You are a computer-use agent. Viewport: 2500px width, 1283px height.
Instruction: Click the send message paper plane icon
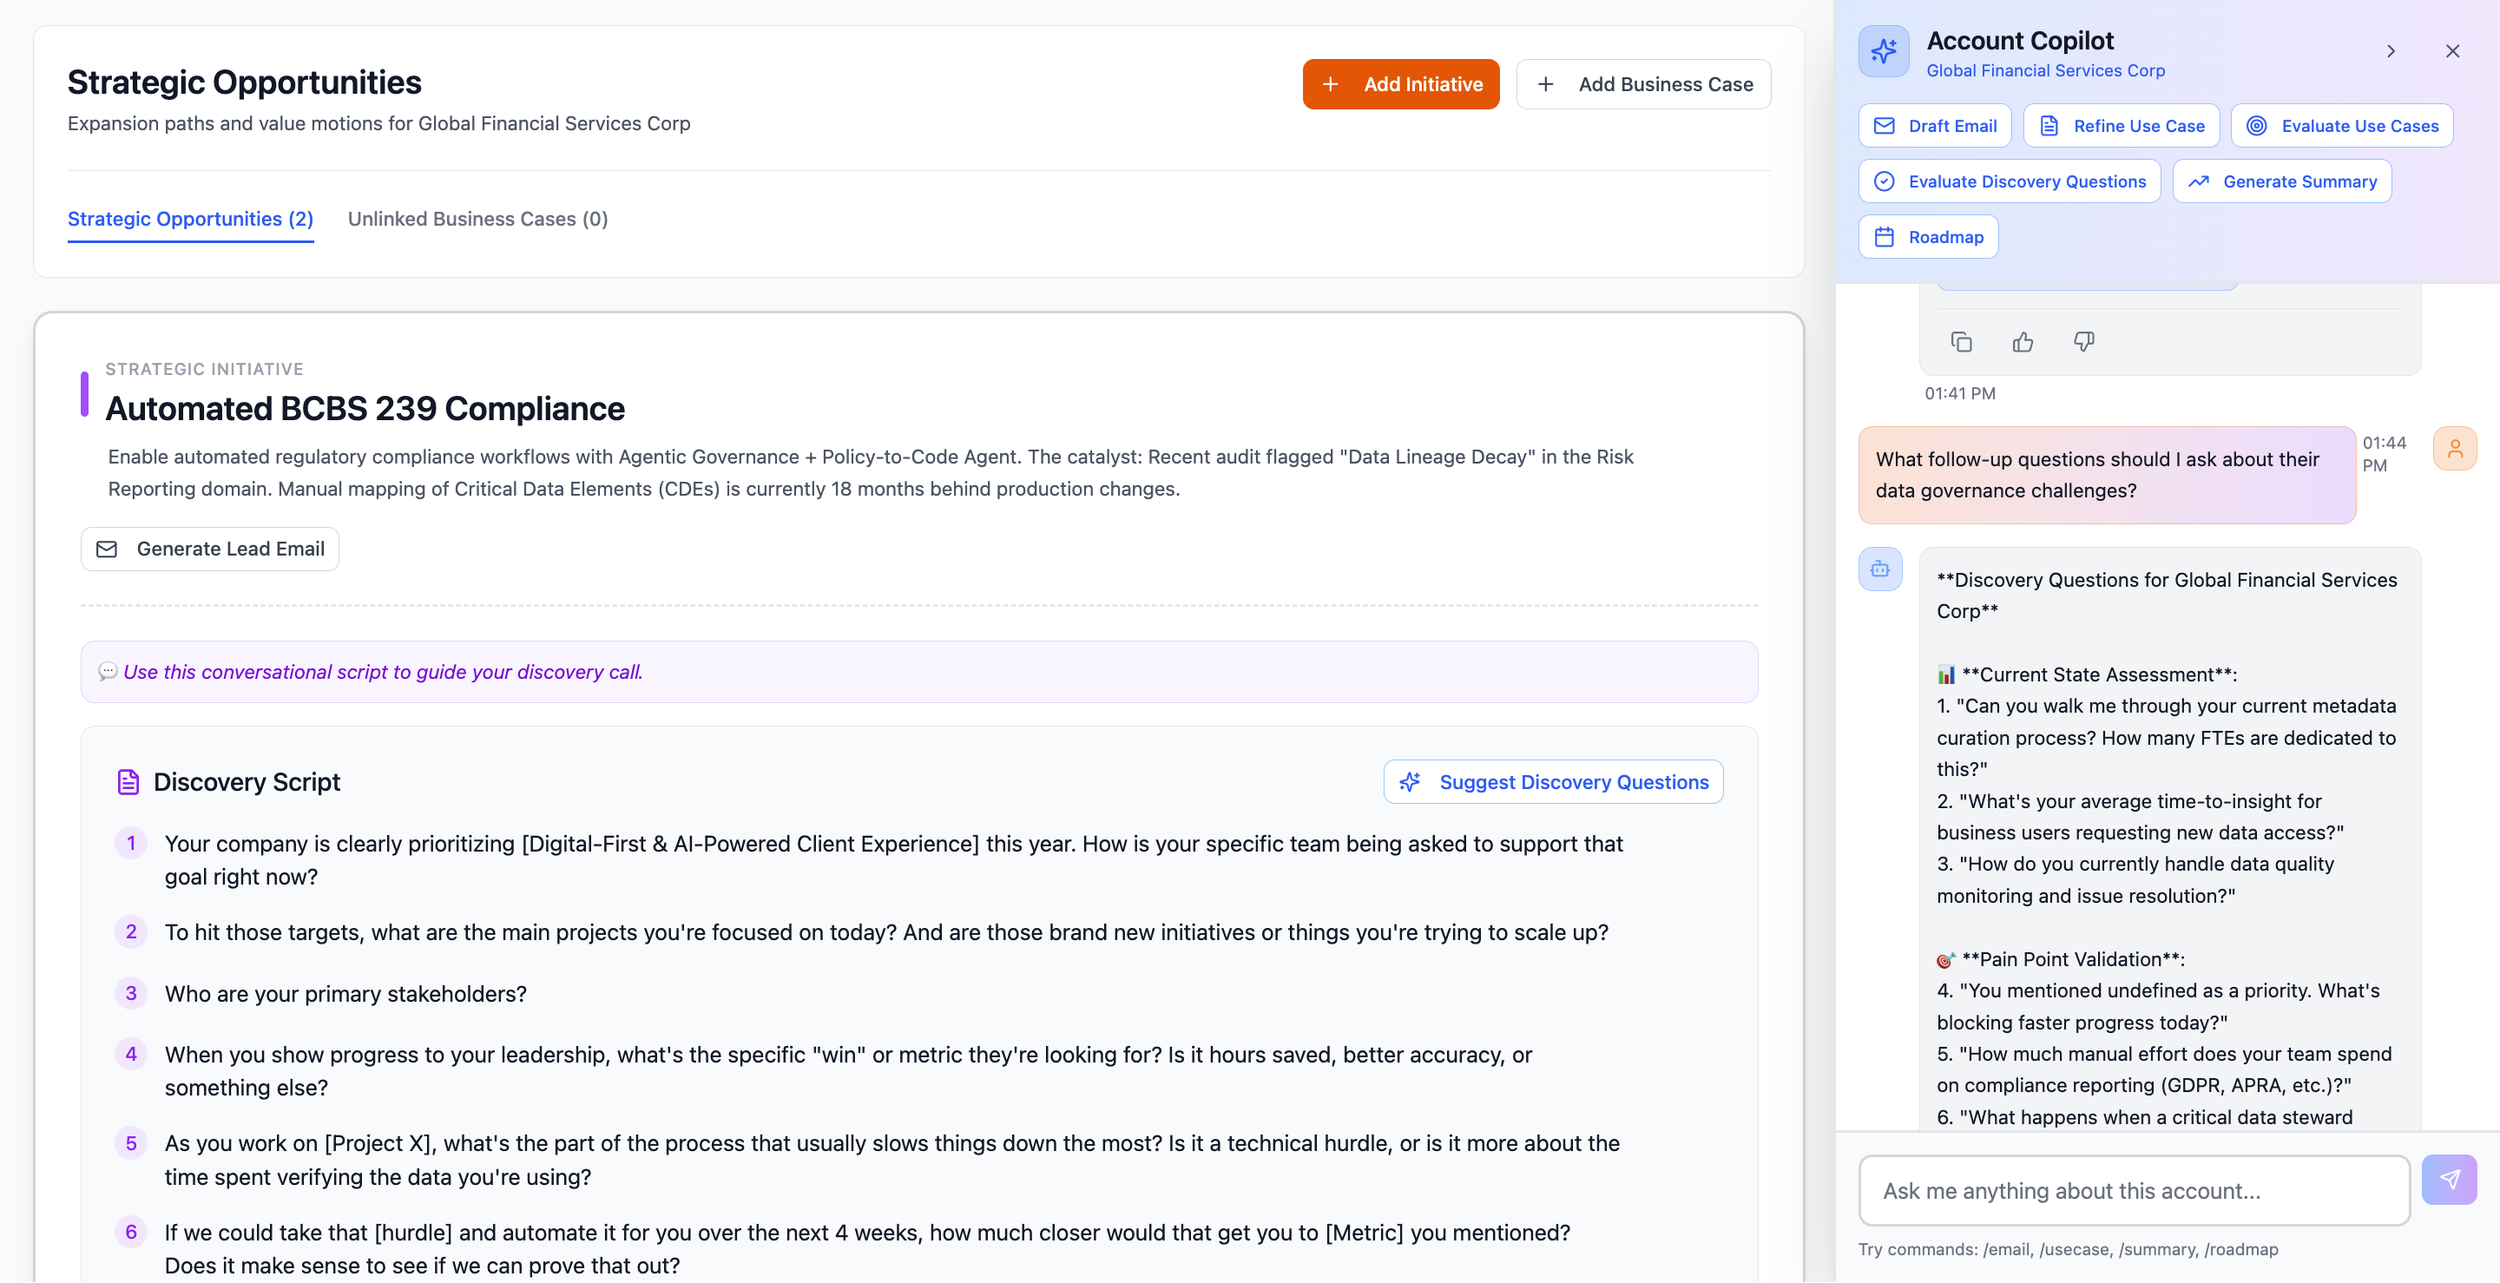[2449, 1180]
